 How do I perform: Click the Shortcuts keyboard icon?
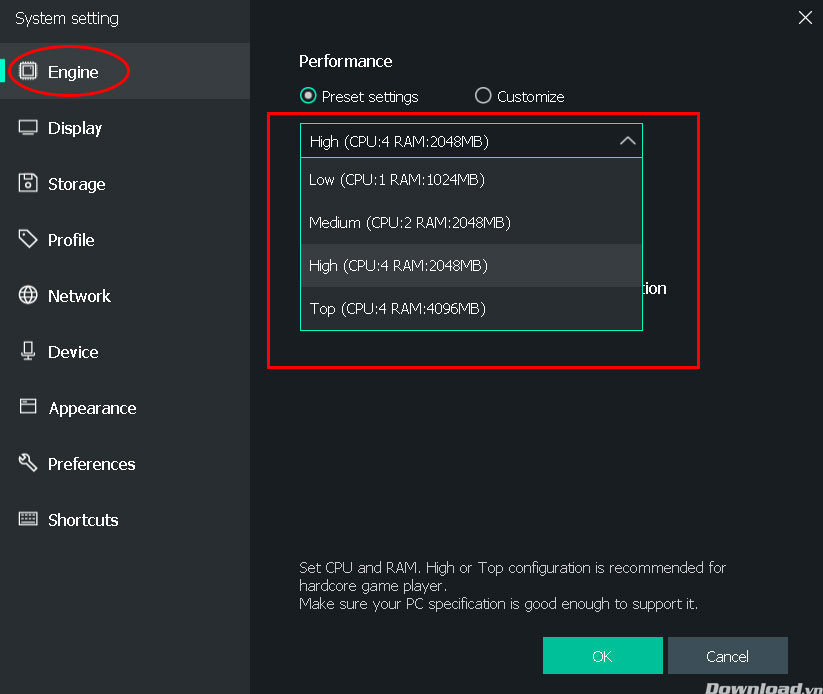[x=28, y=519]
